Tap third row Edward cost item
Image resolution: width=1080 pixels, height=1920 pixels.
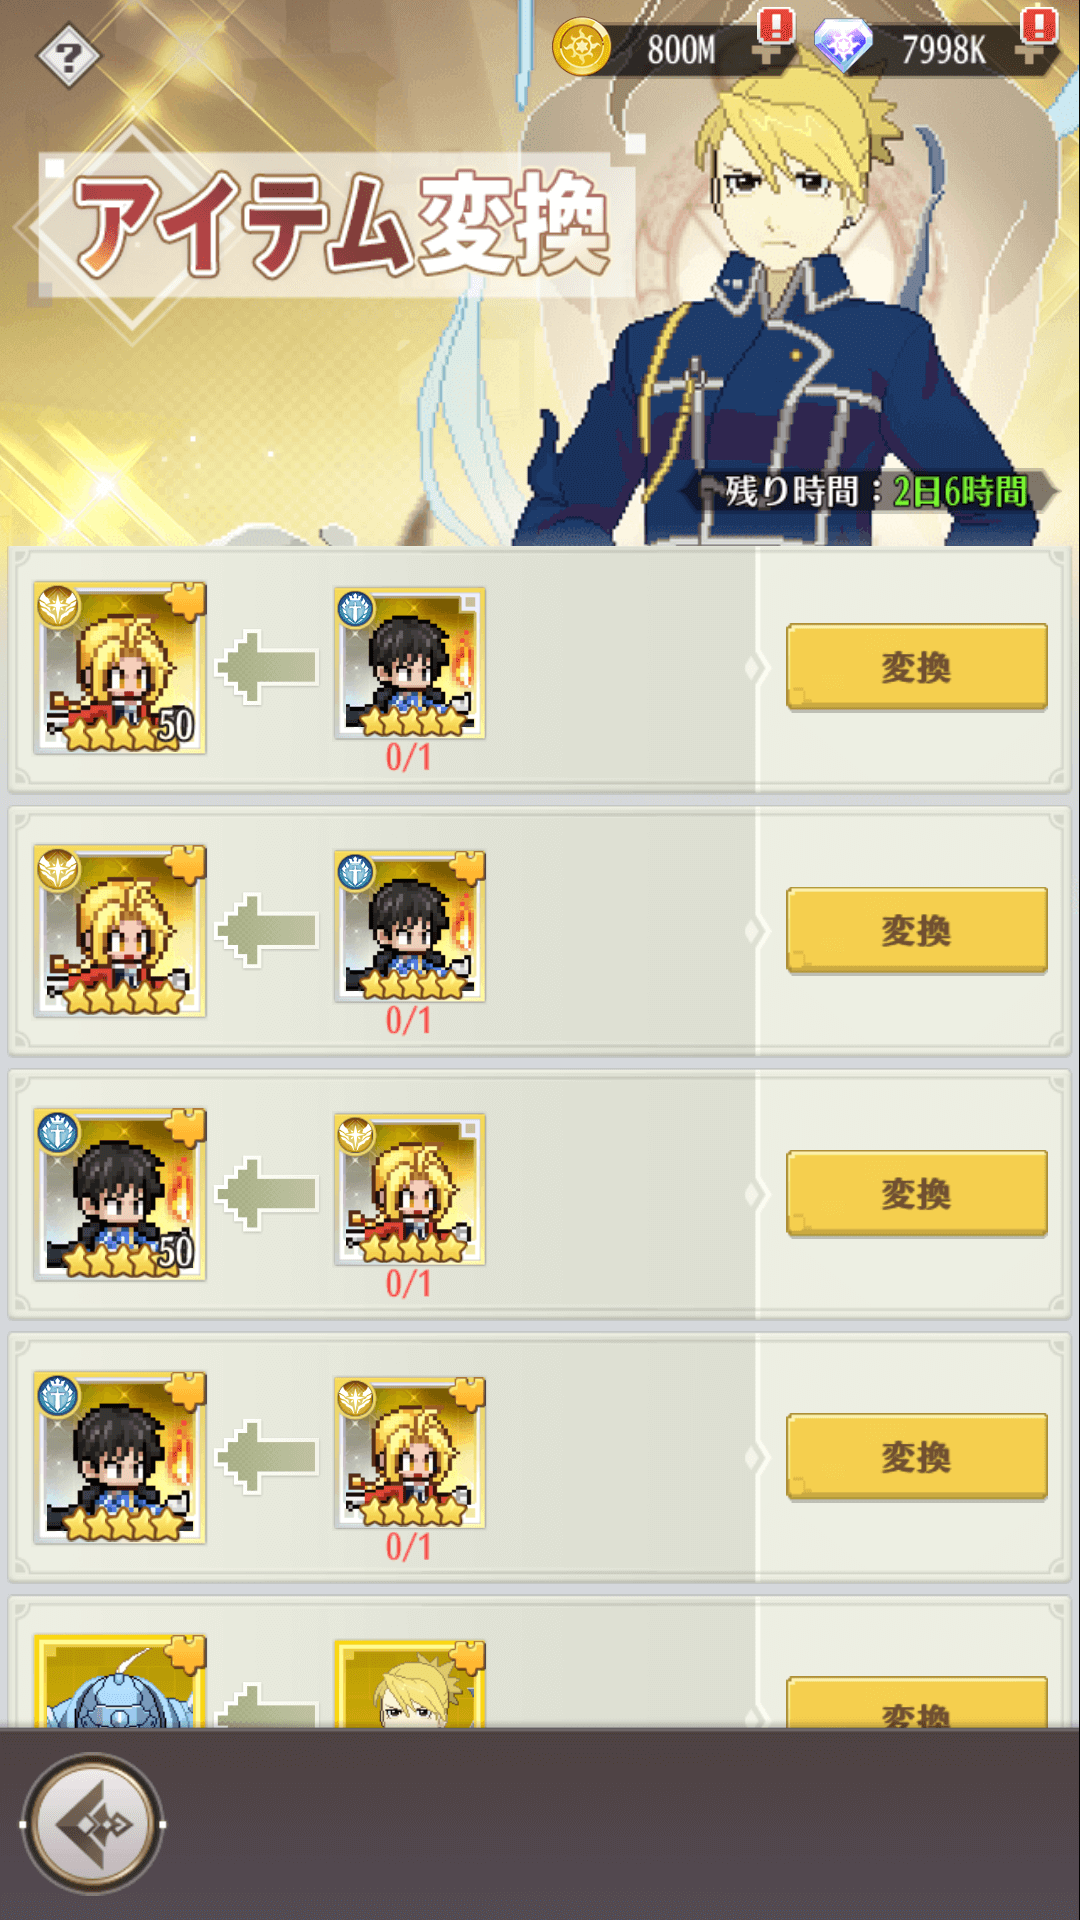pyautogui.click(x=410, y=1189)
